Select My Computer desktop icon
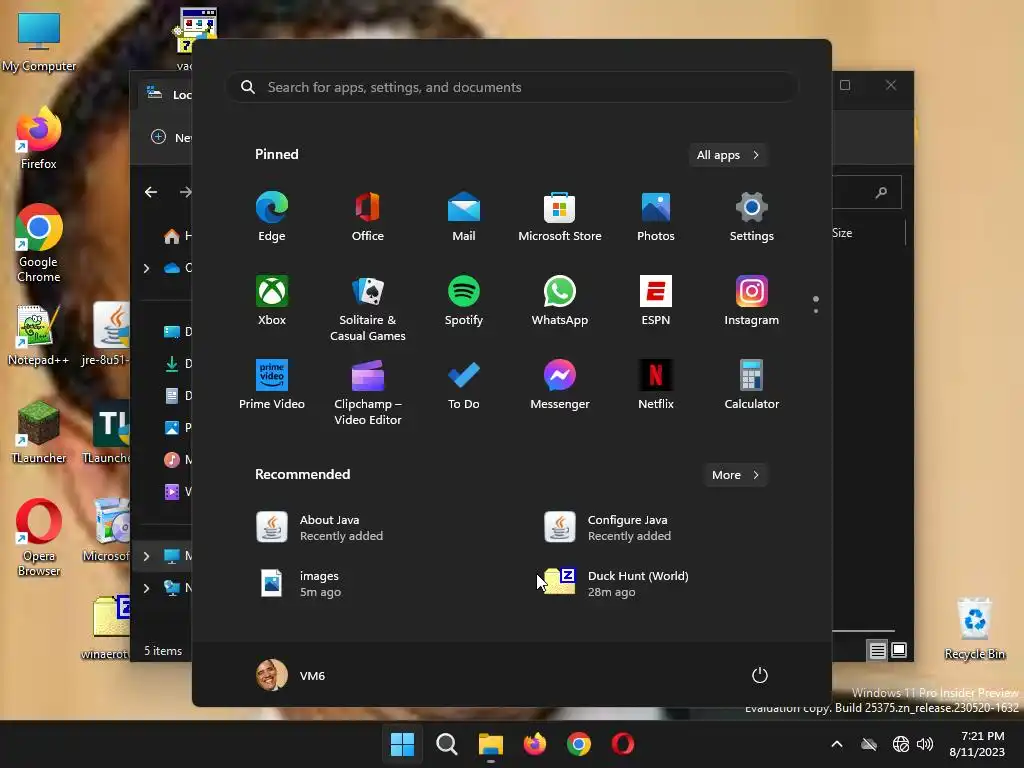 (39, 42)
